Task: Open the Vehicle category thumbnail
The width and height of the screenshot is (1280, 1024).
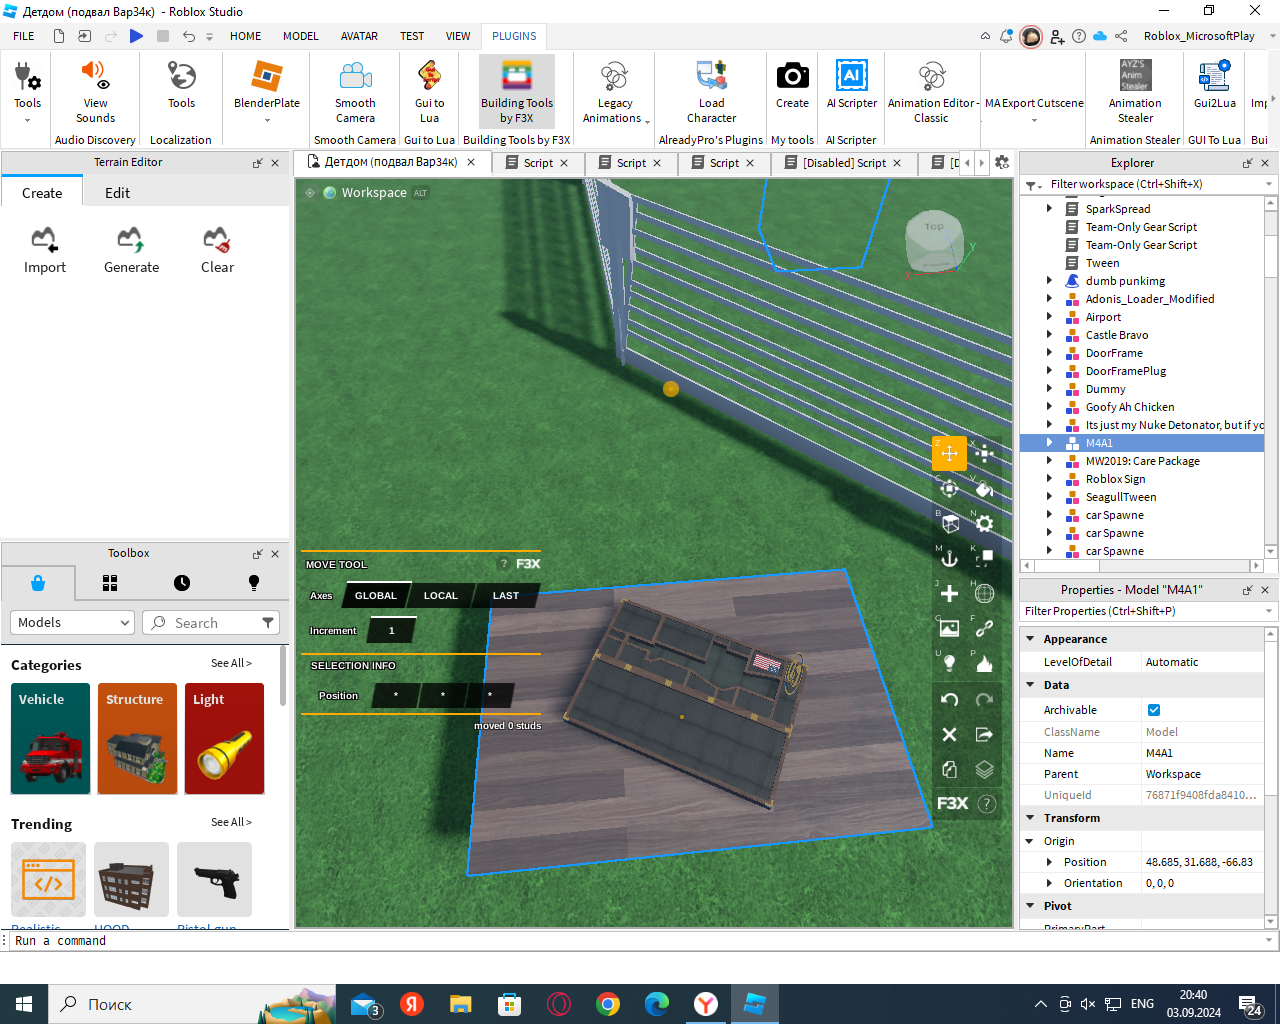Action: 51,739
